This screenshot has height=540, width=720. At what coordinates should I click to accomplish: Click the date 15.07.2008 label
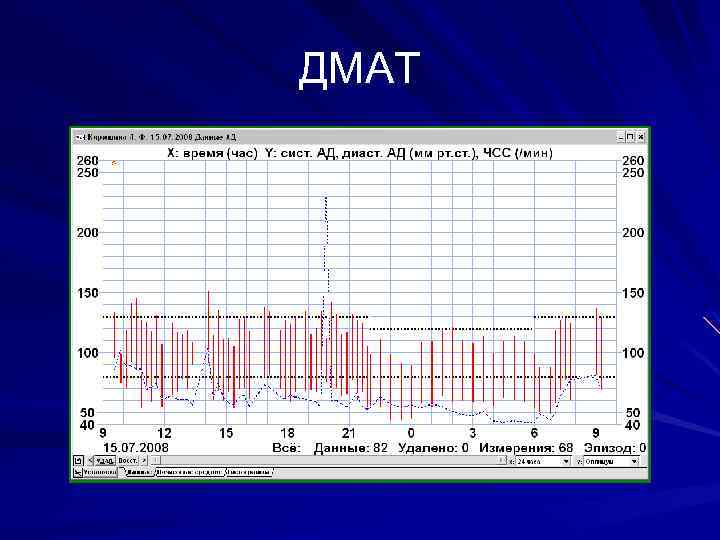[x=136, y=448]
